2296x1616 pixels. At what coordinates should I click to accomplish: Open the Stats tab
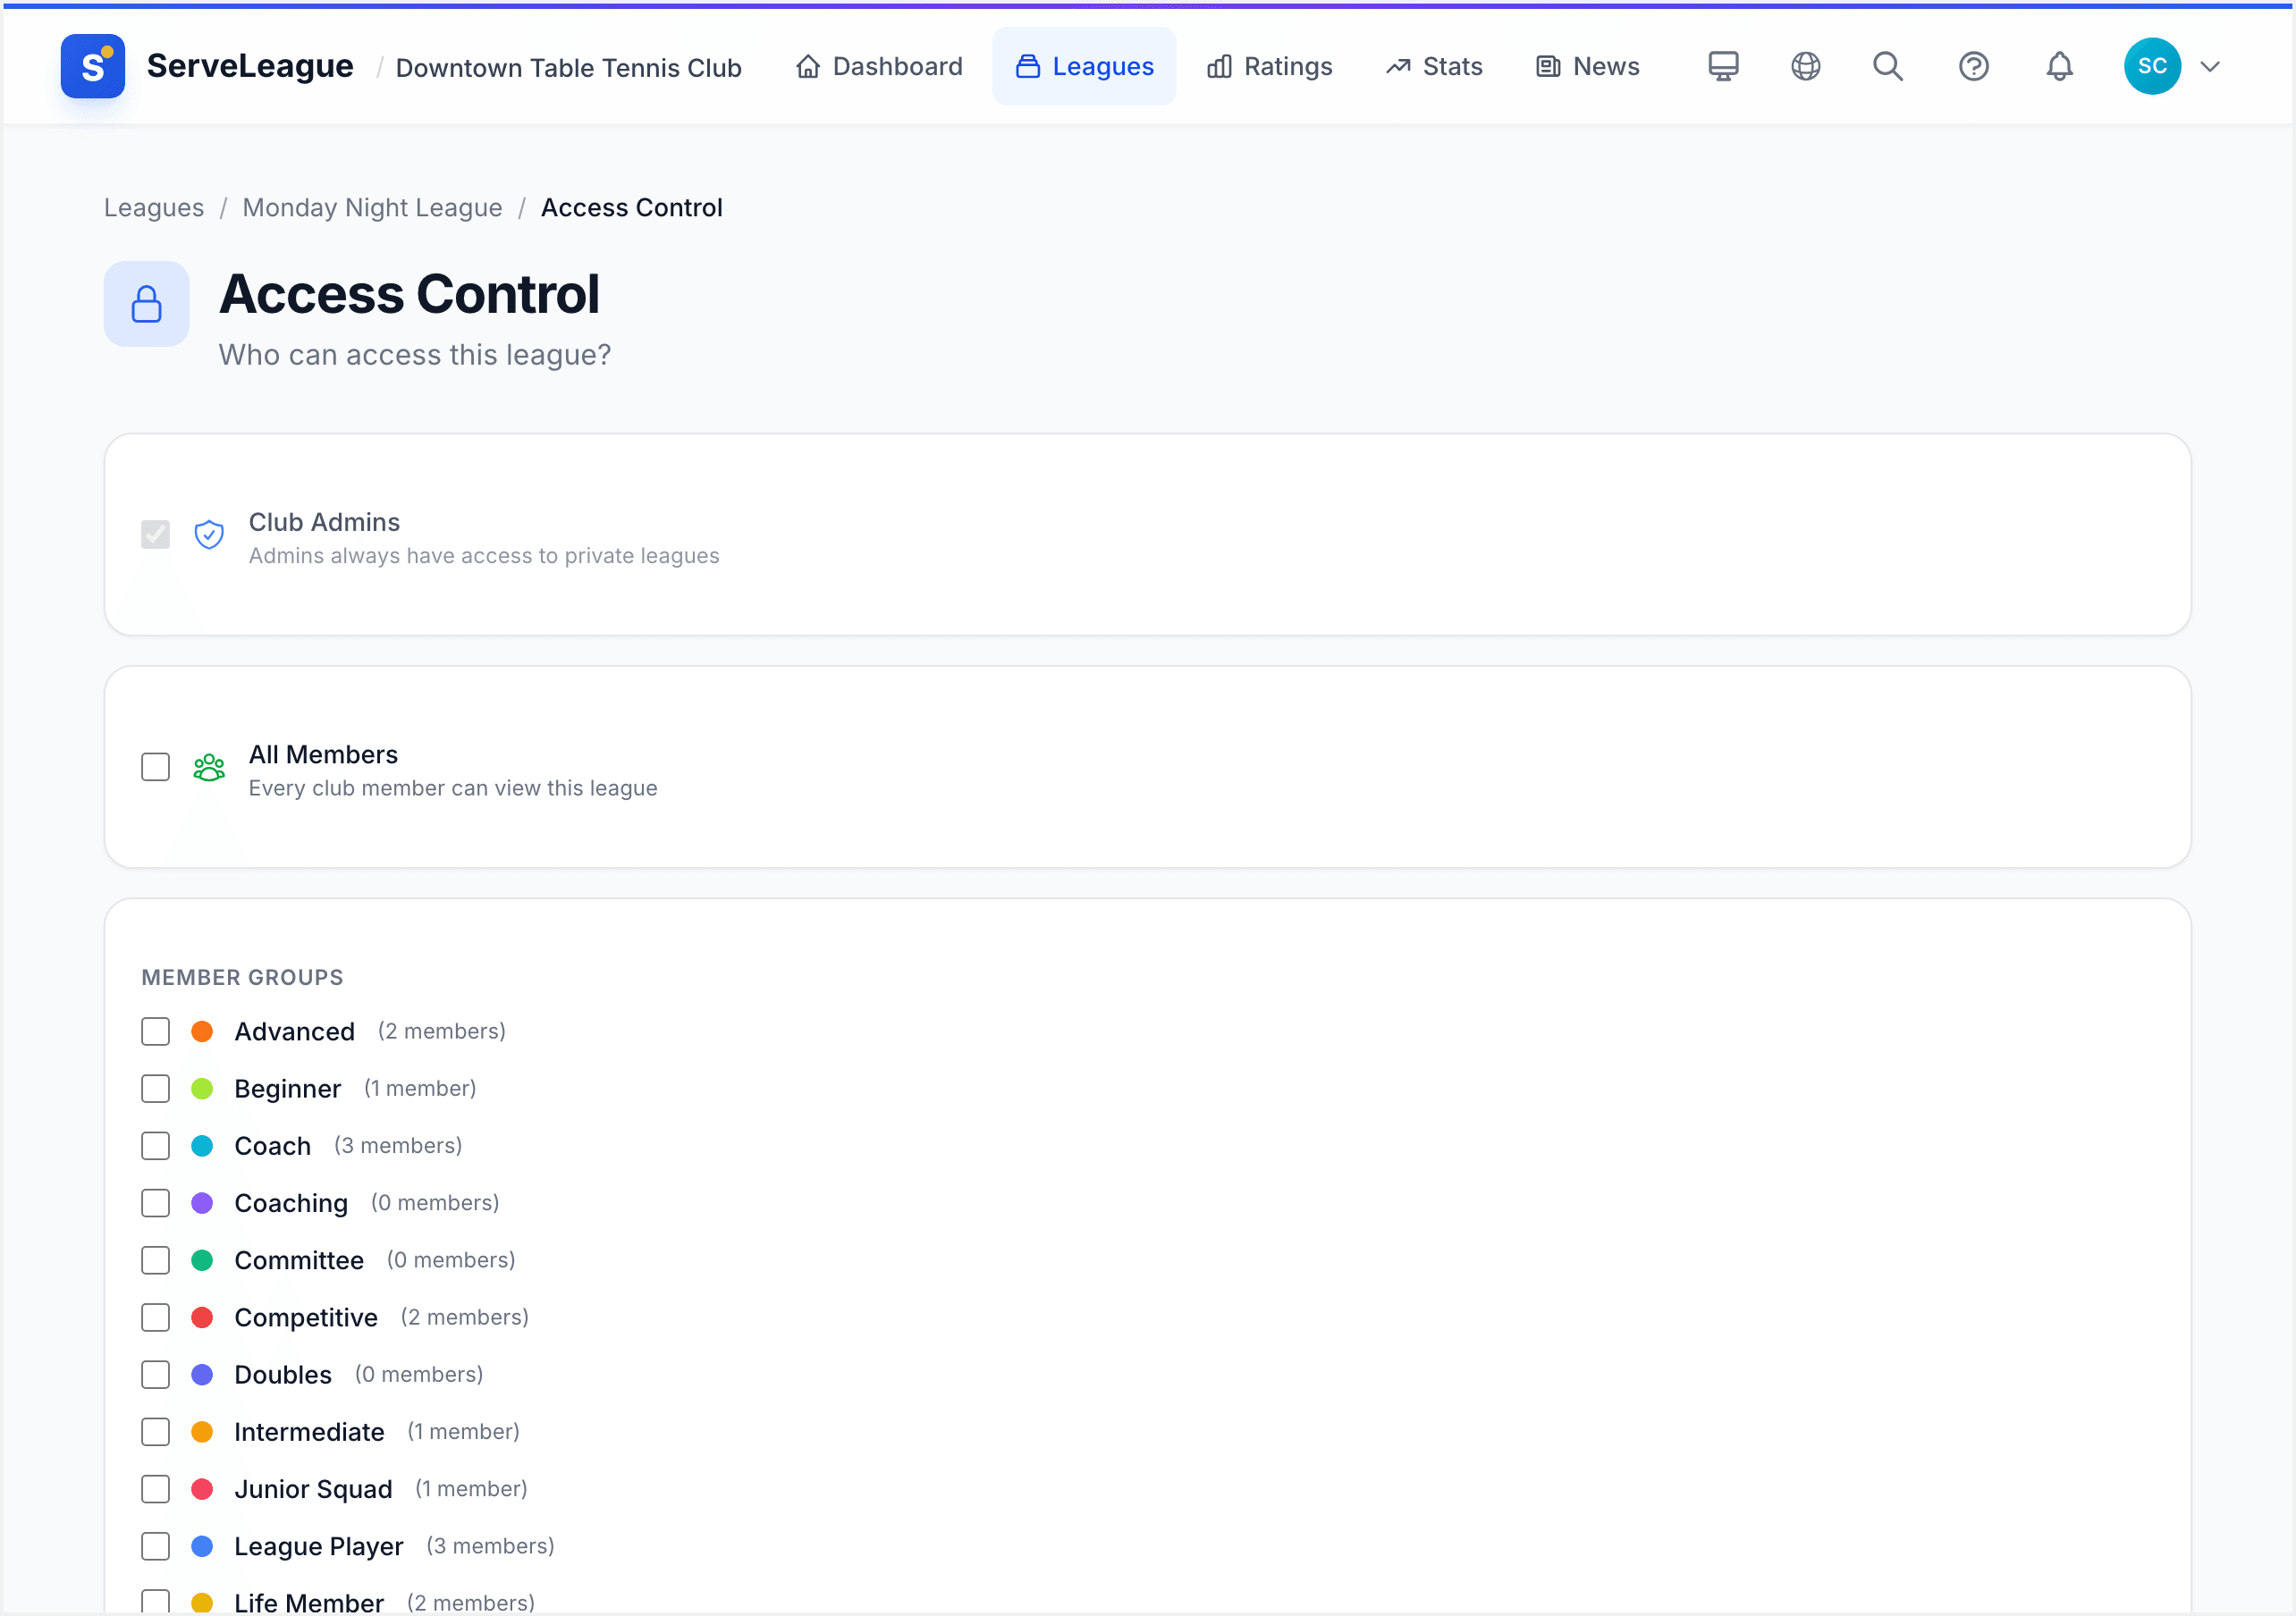click(x=1433, y=66)
